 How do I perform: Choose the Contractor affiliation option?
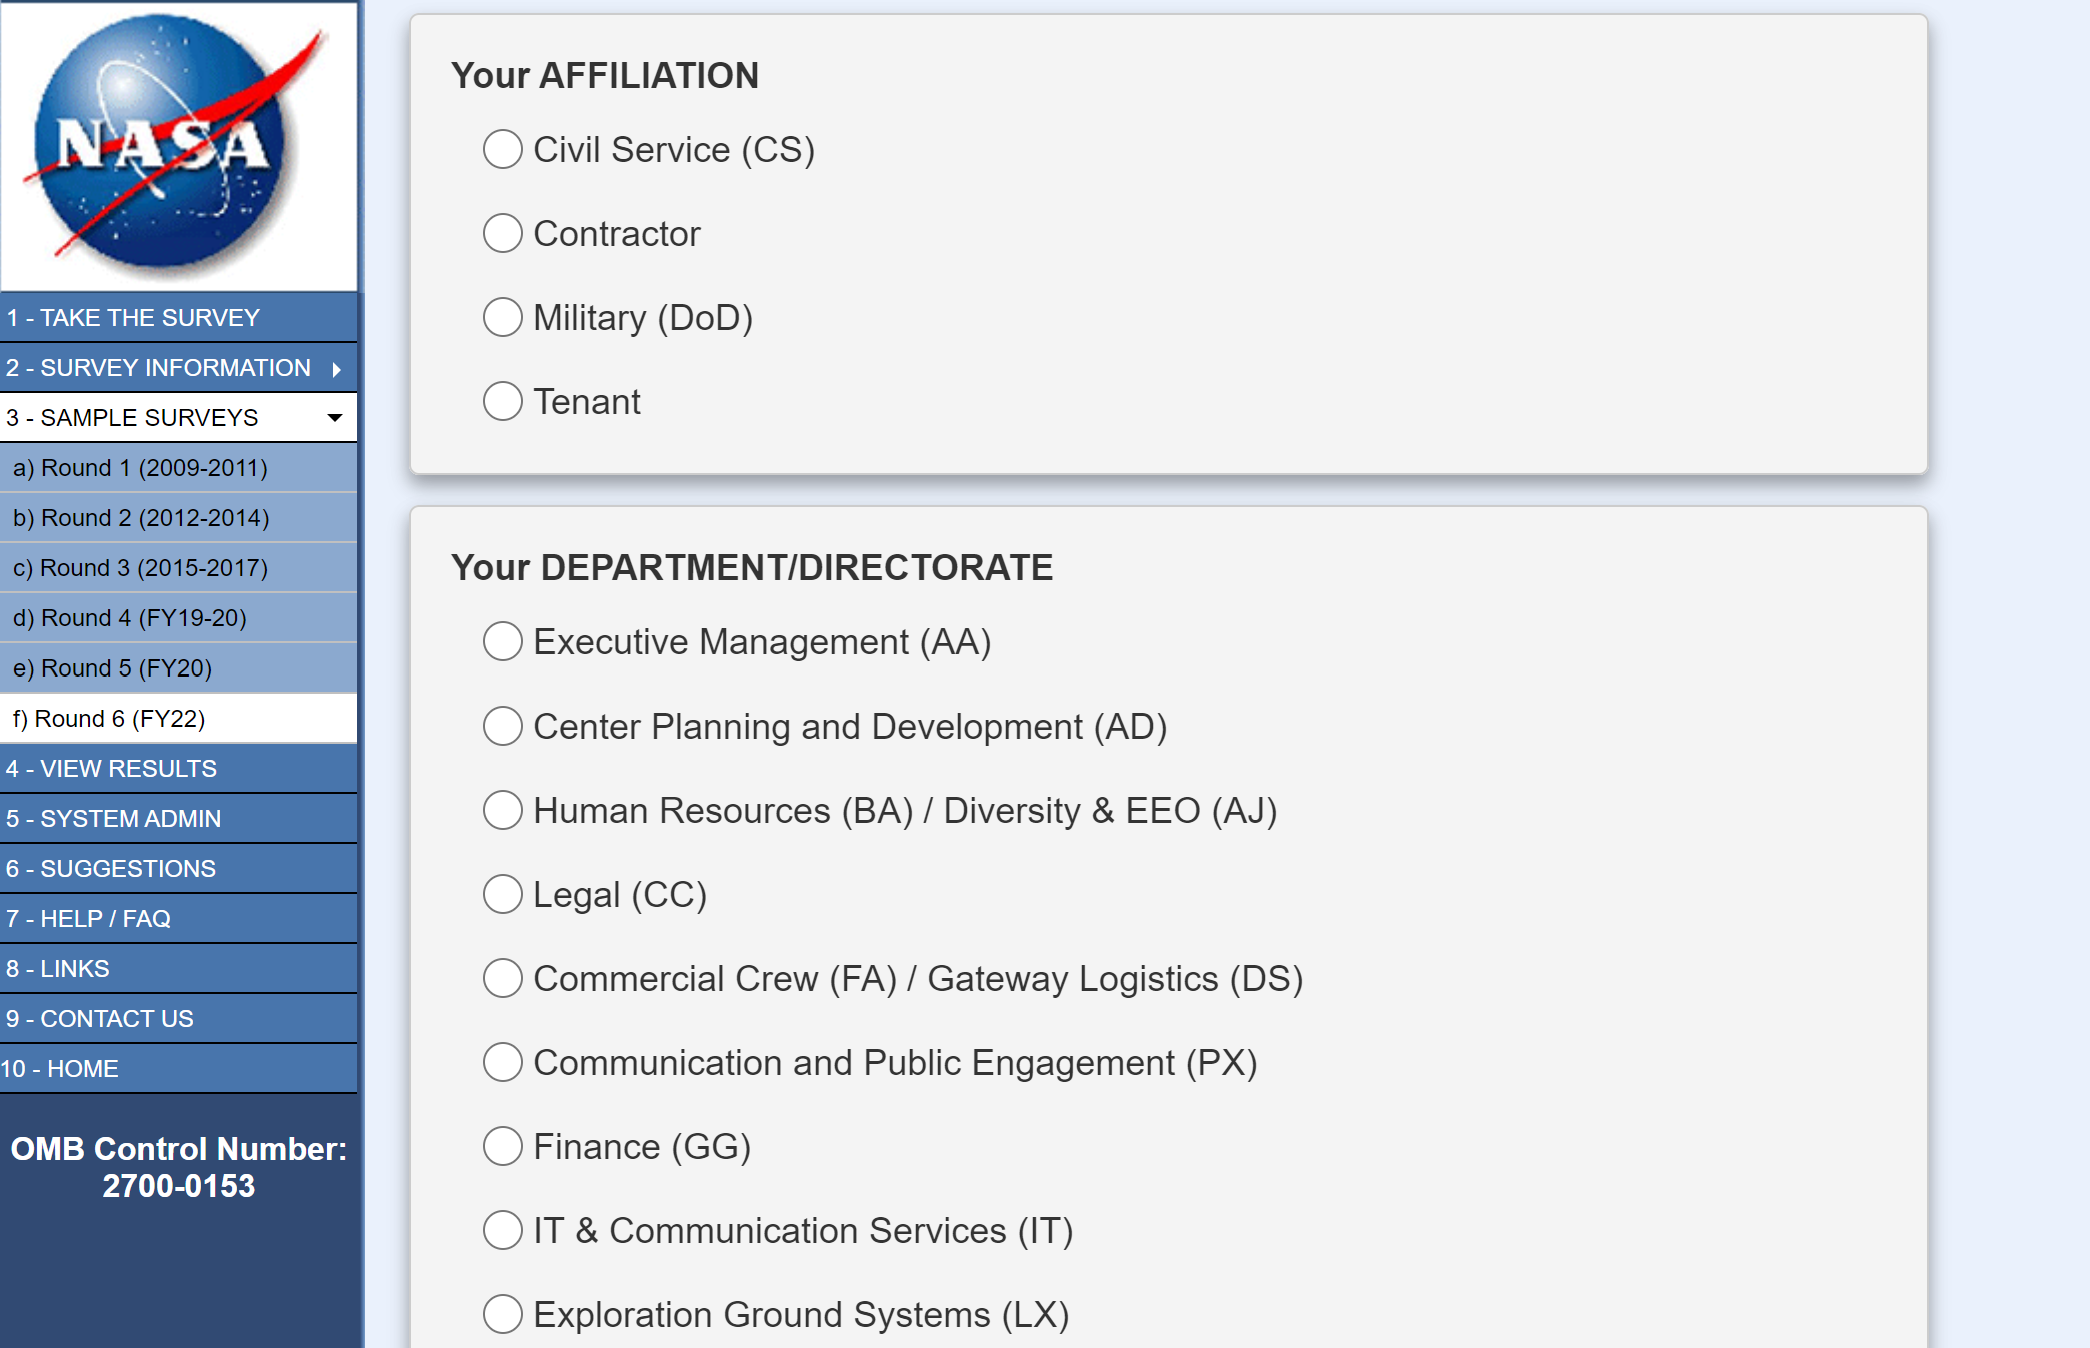point(503,234)
